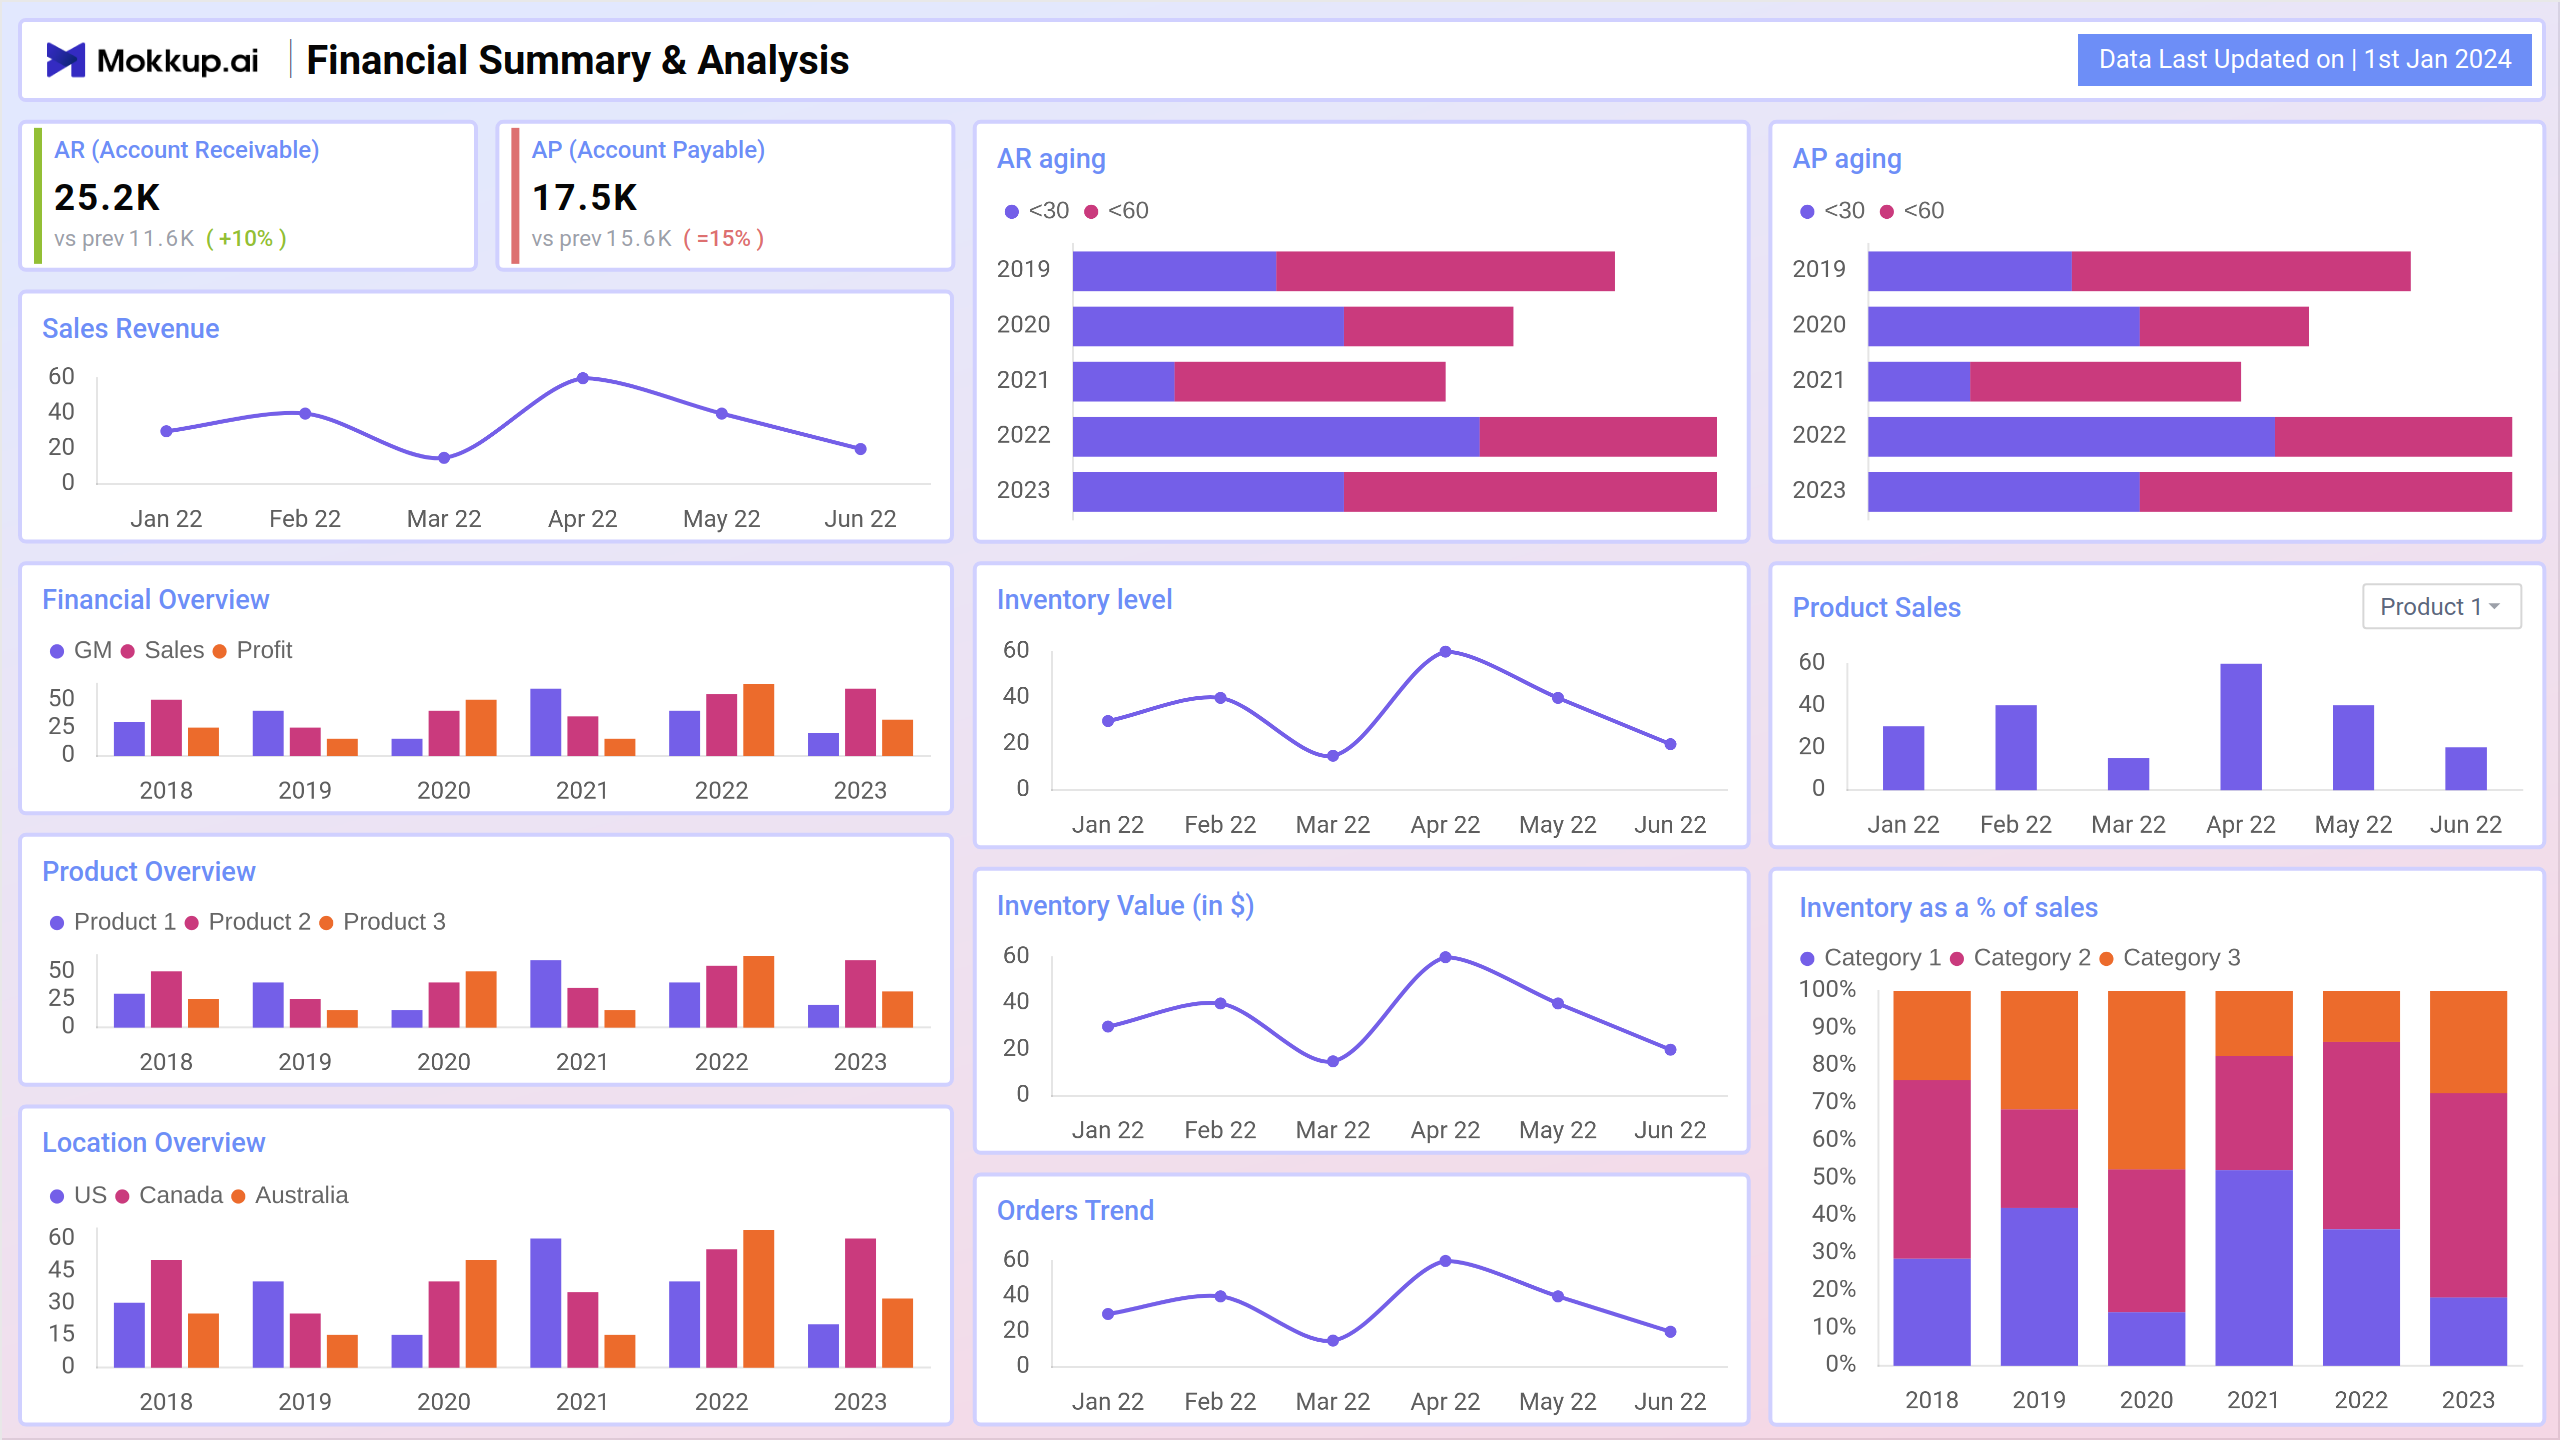Click 2018 purple segment in Inventory % chart

click(1932, 1312)
